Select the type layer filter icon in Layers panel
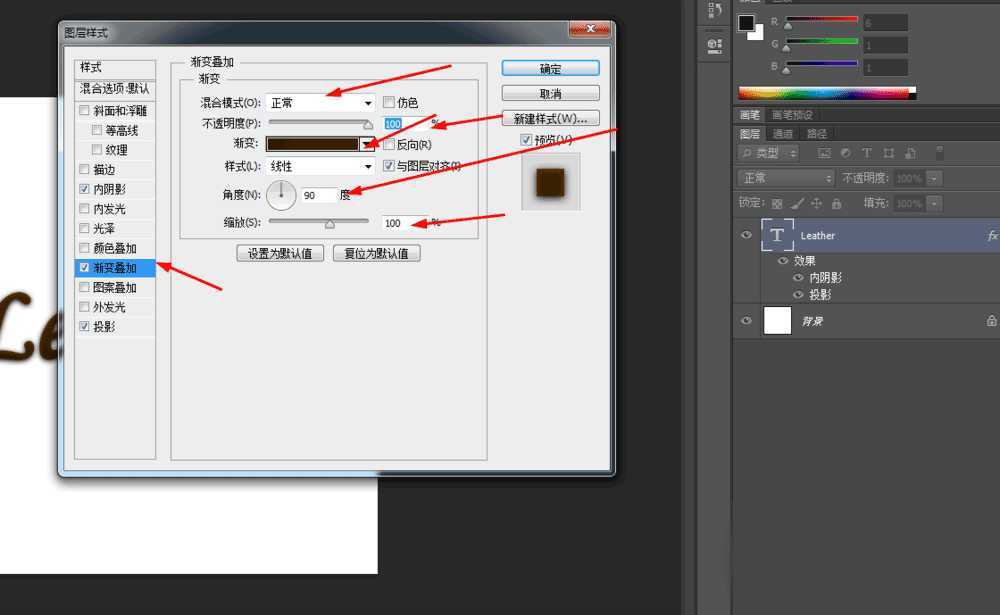The image size is (1000, 615). (x=867, y=152)
